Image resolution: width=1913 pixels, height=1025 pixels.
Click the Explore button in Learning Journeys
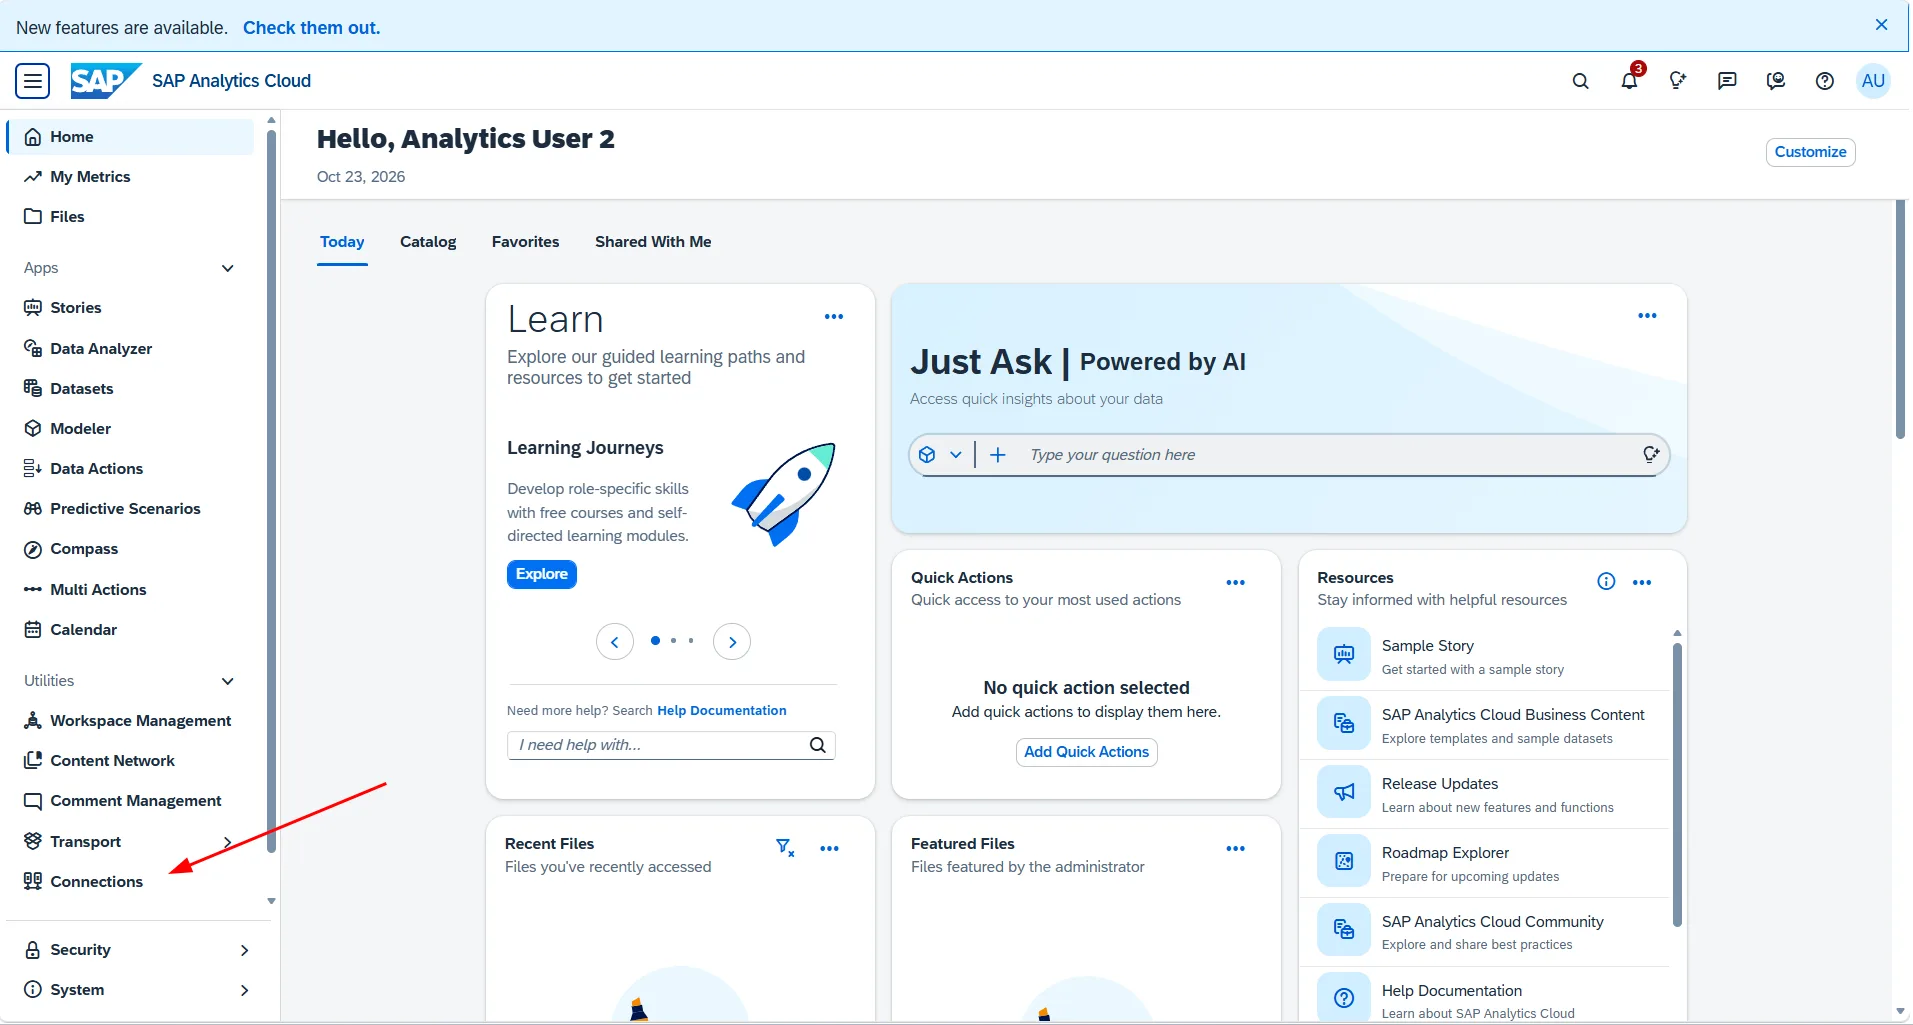(x=542, y=574)
